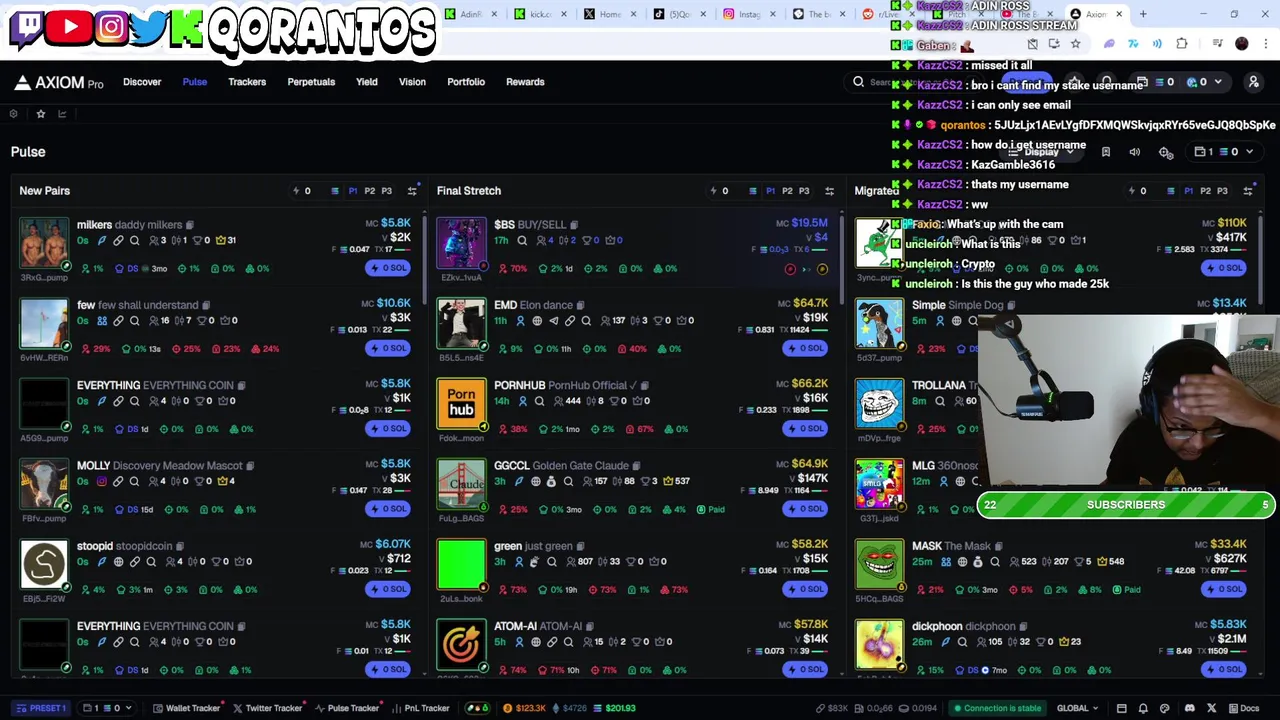
Task: Click the bookmark icon next to Display
Action: tap(1105, 152)
